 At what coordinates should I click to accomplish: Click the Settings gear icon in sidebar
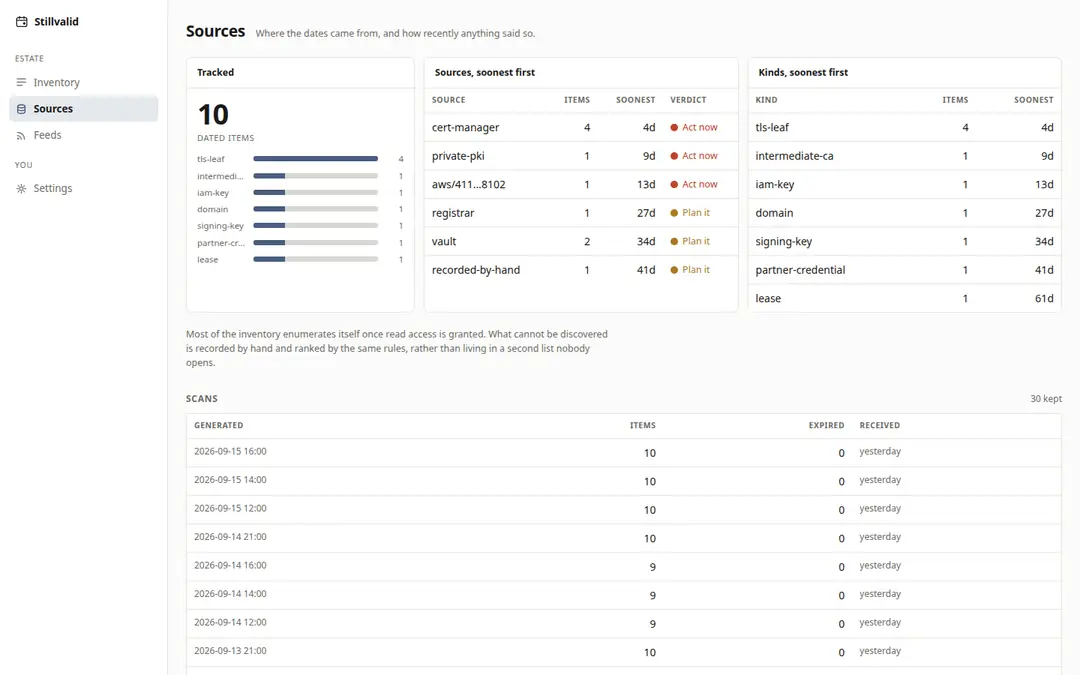coord(21,189)
